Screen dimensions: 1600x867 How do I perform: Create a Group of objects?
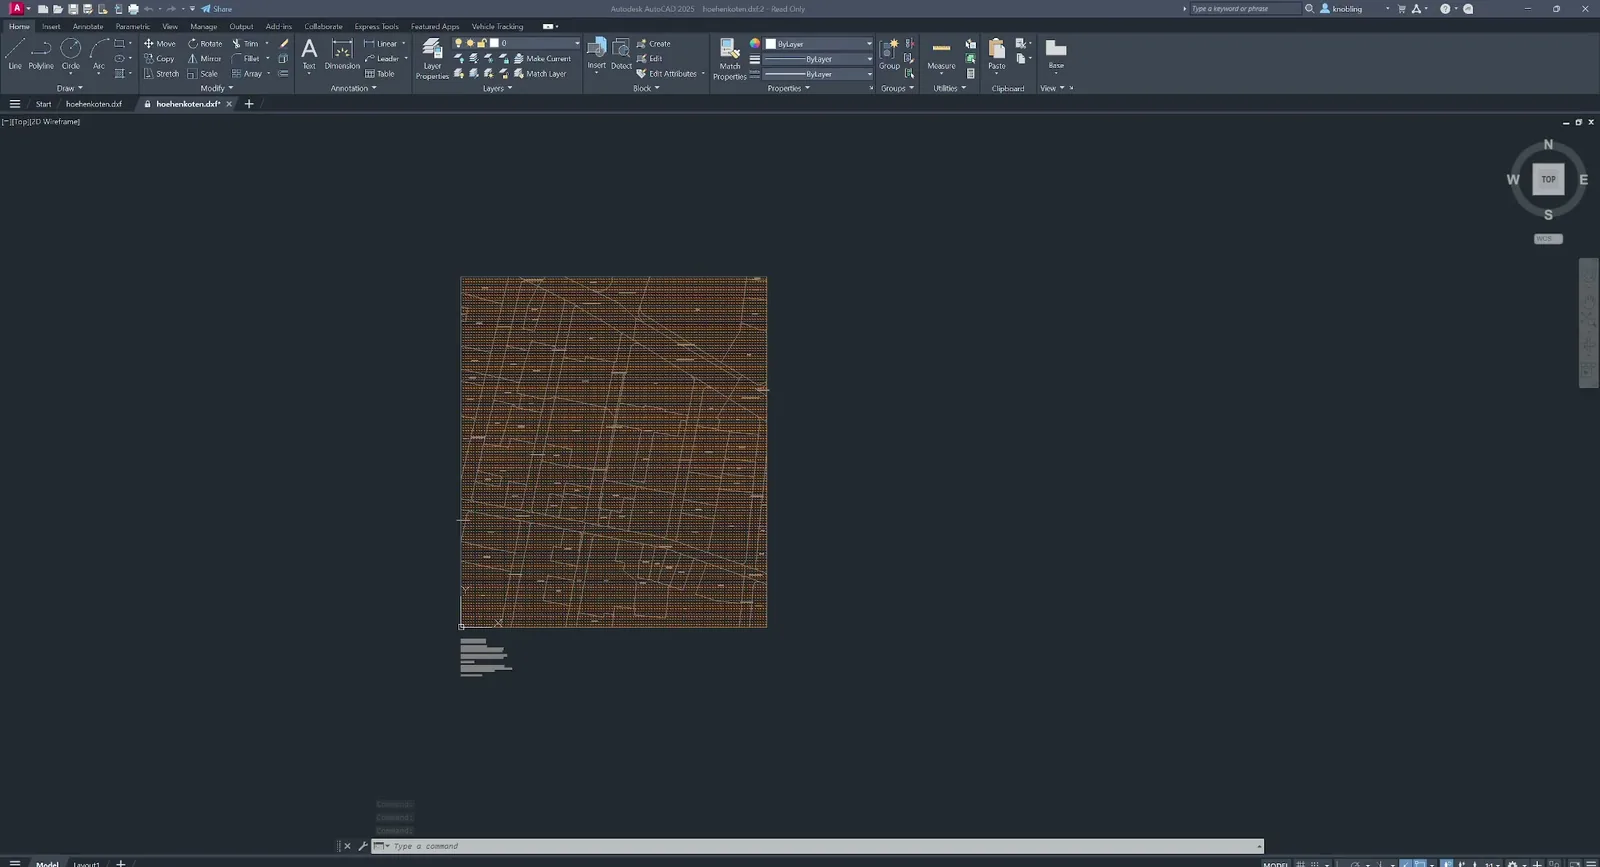(x=889, y=54)
